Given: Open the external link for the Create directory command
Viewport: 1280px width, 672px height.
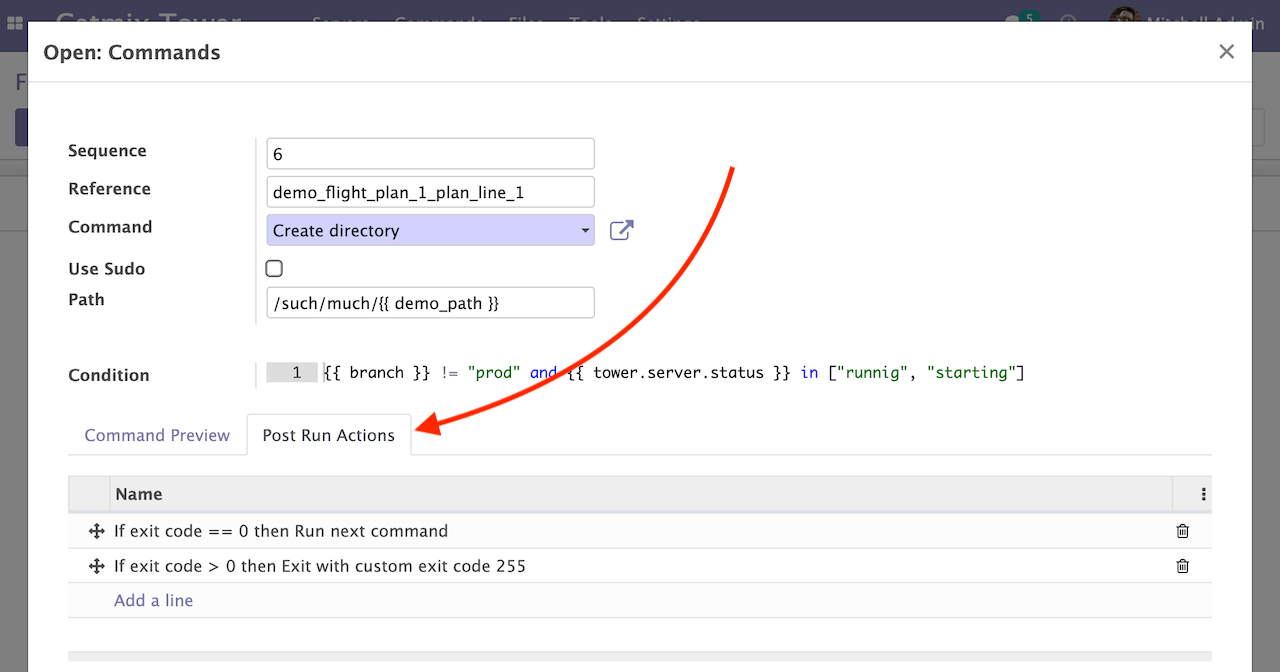Looking at the screenshot, I should pyautogui.click(x=621, y=231).
